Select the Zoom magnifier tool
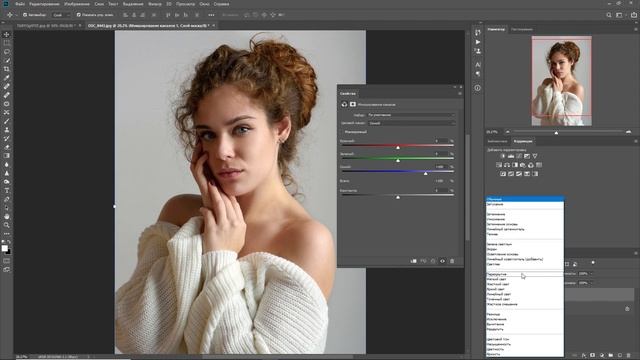640x360 pixels. (7, 225)
